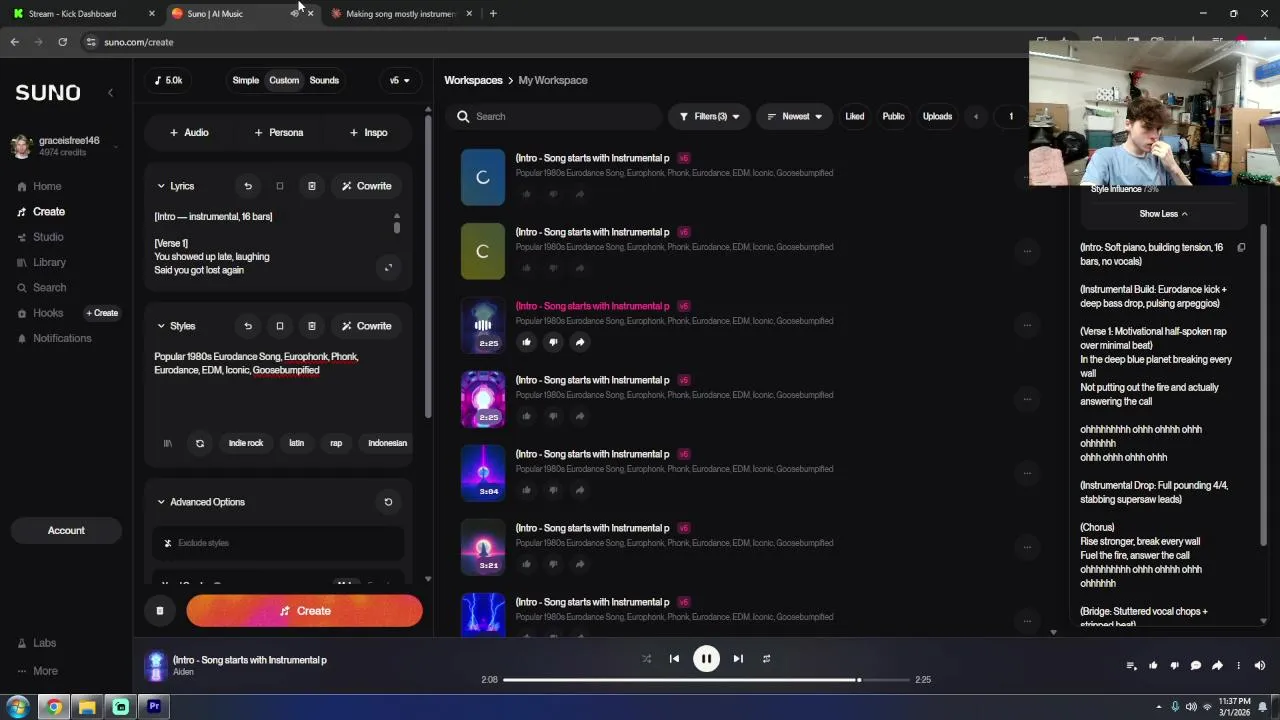The height and width of the screenshot is (720, 1280).
Task: Open the comments icon in player bar
Action: [x=1196, y=666]
